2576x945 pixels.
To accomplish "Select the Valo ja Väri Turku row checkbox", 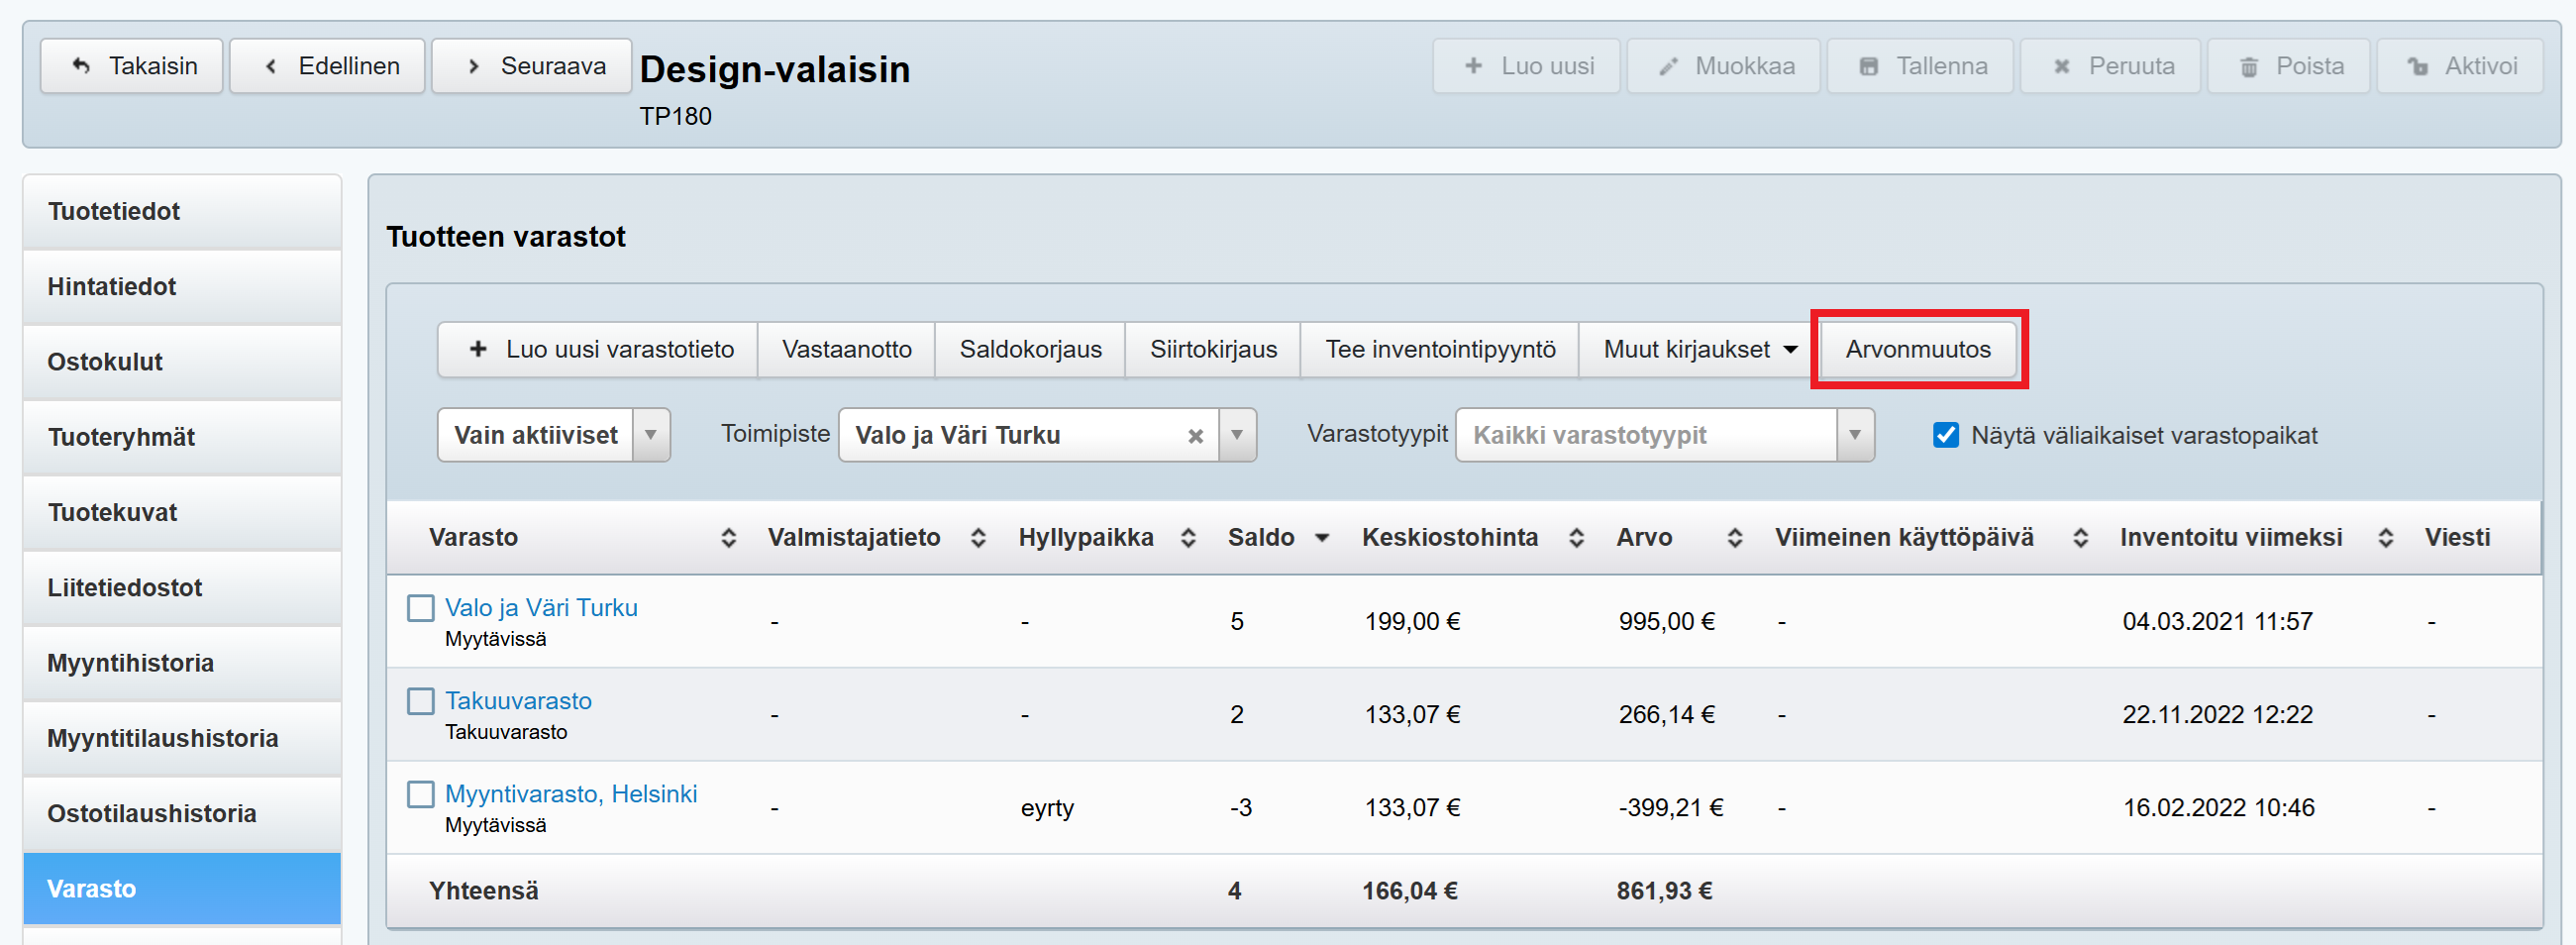I will click(x=421, y=608).
